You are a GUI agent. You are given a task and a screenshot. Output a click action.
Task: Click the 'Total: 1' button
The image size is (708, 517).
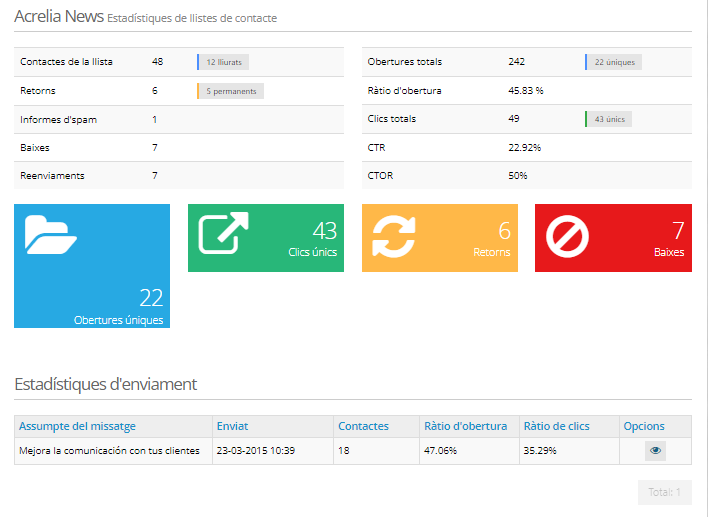(x=665, y=492)
